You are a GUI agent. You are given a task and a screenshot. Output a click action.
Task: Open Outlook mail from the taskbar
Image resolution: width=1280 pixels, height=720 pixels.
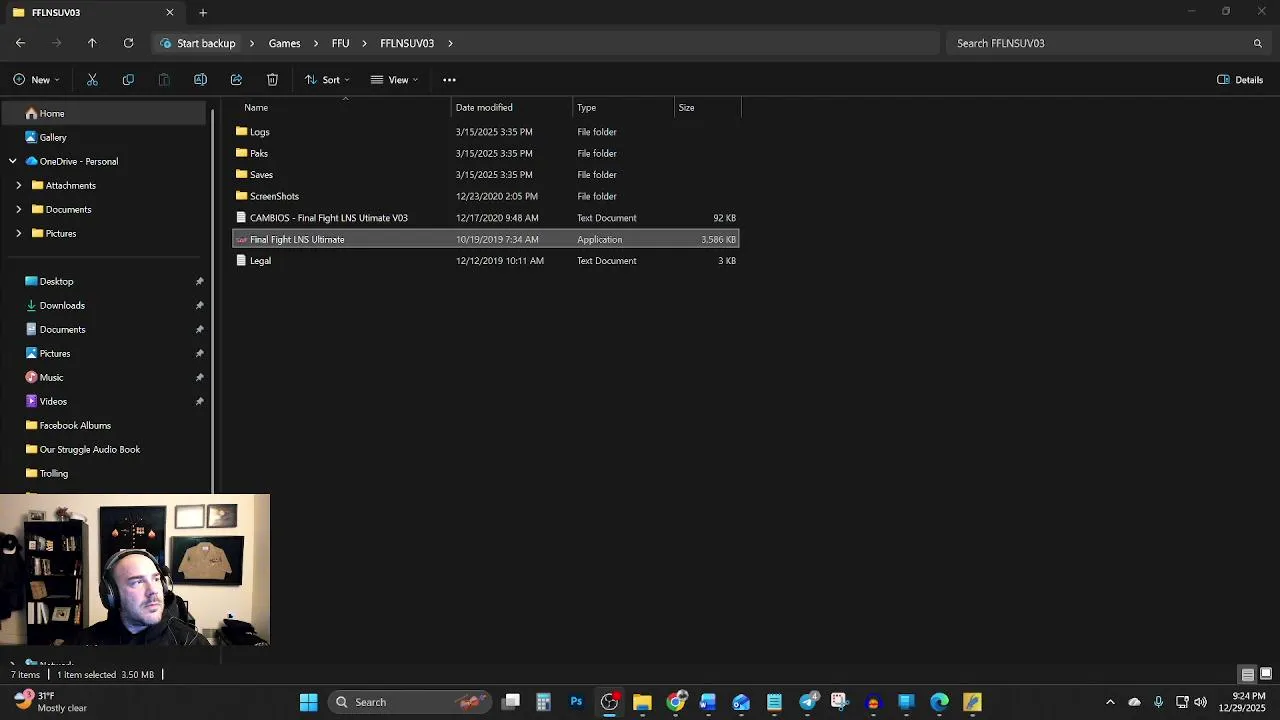coord(741,702)
